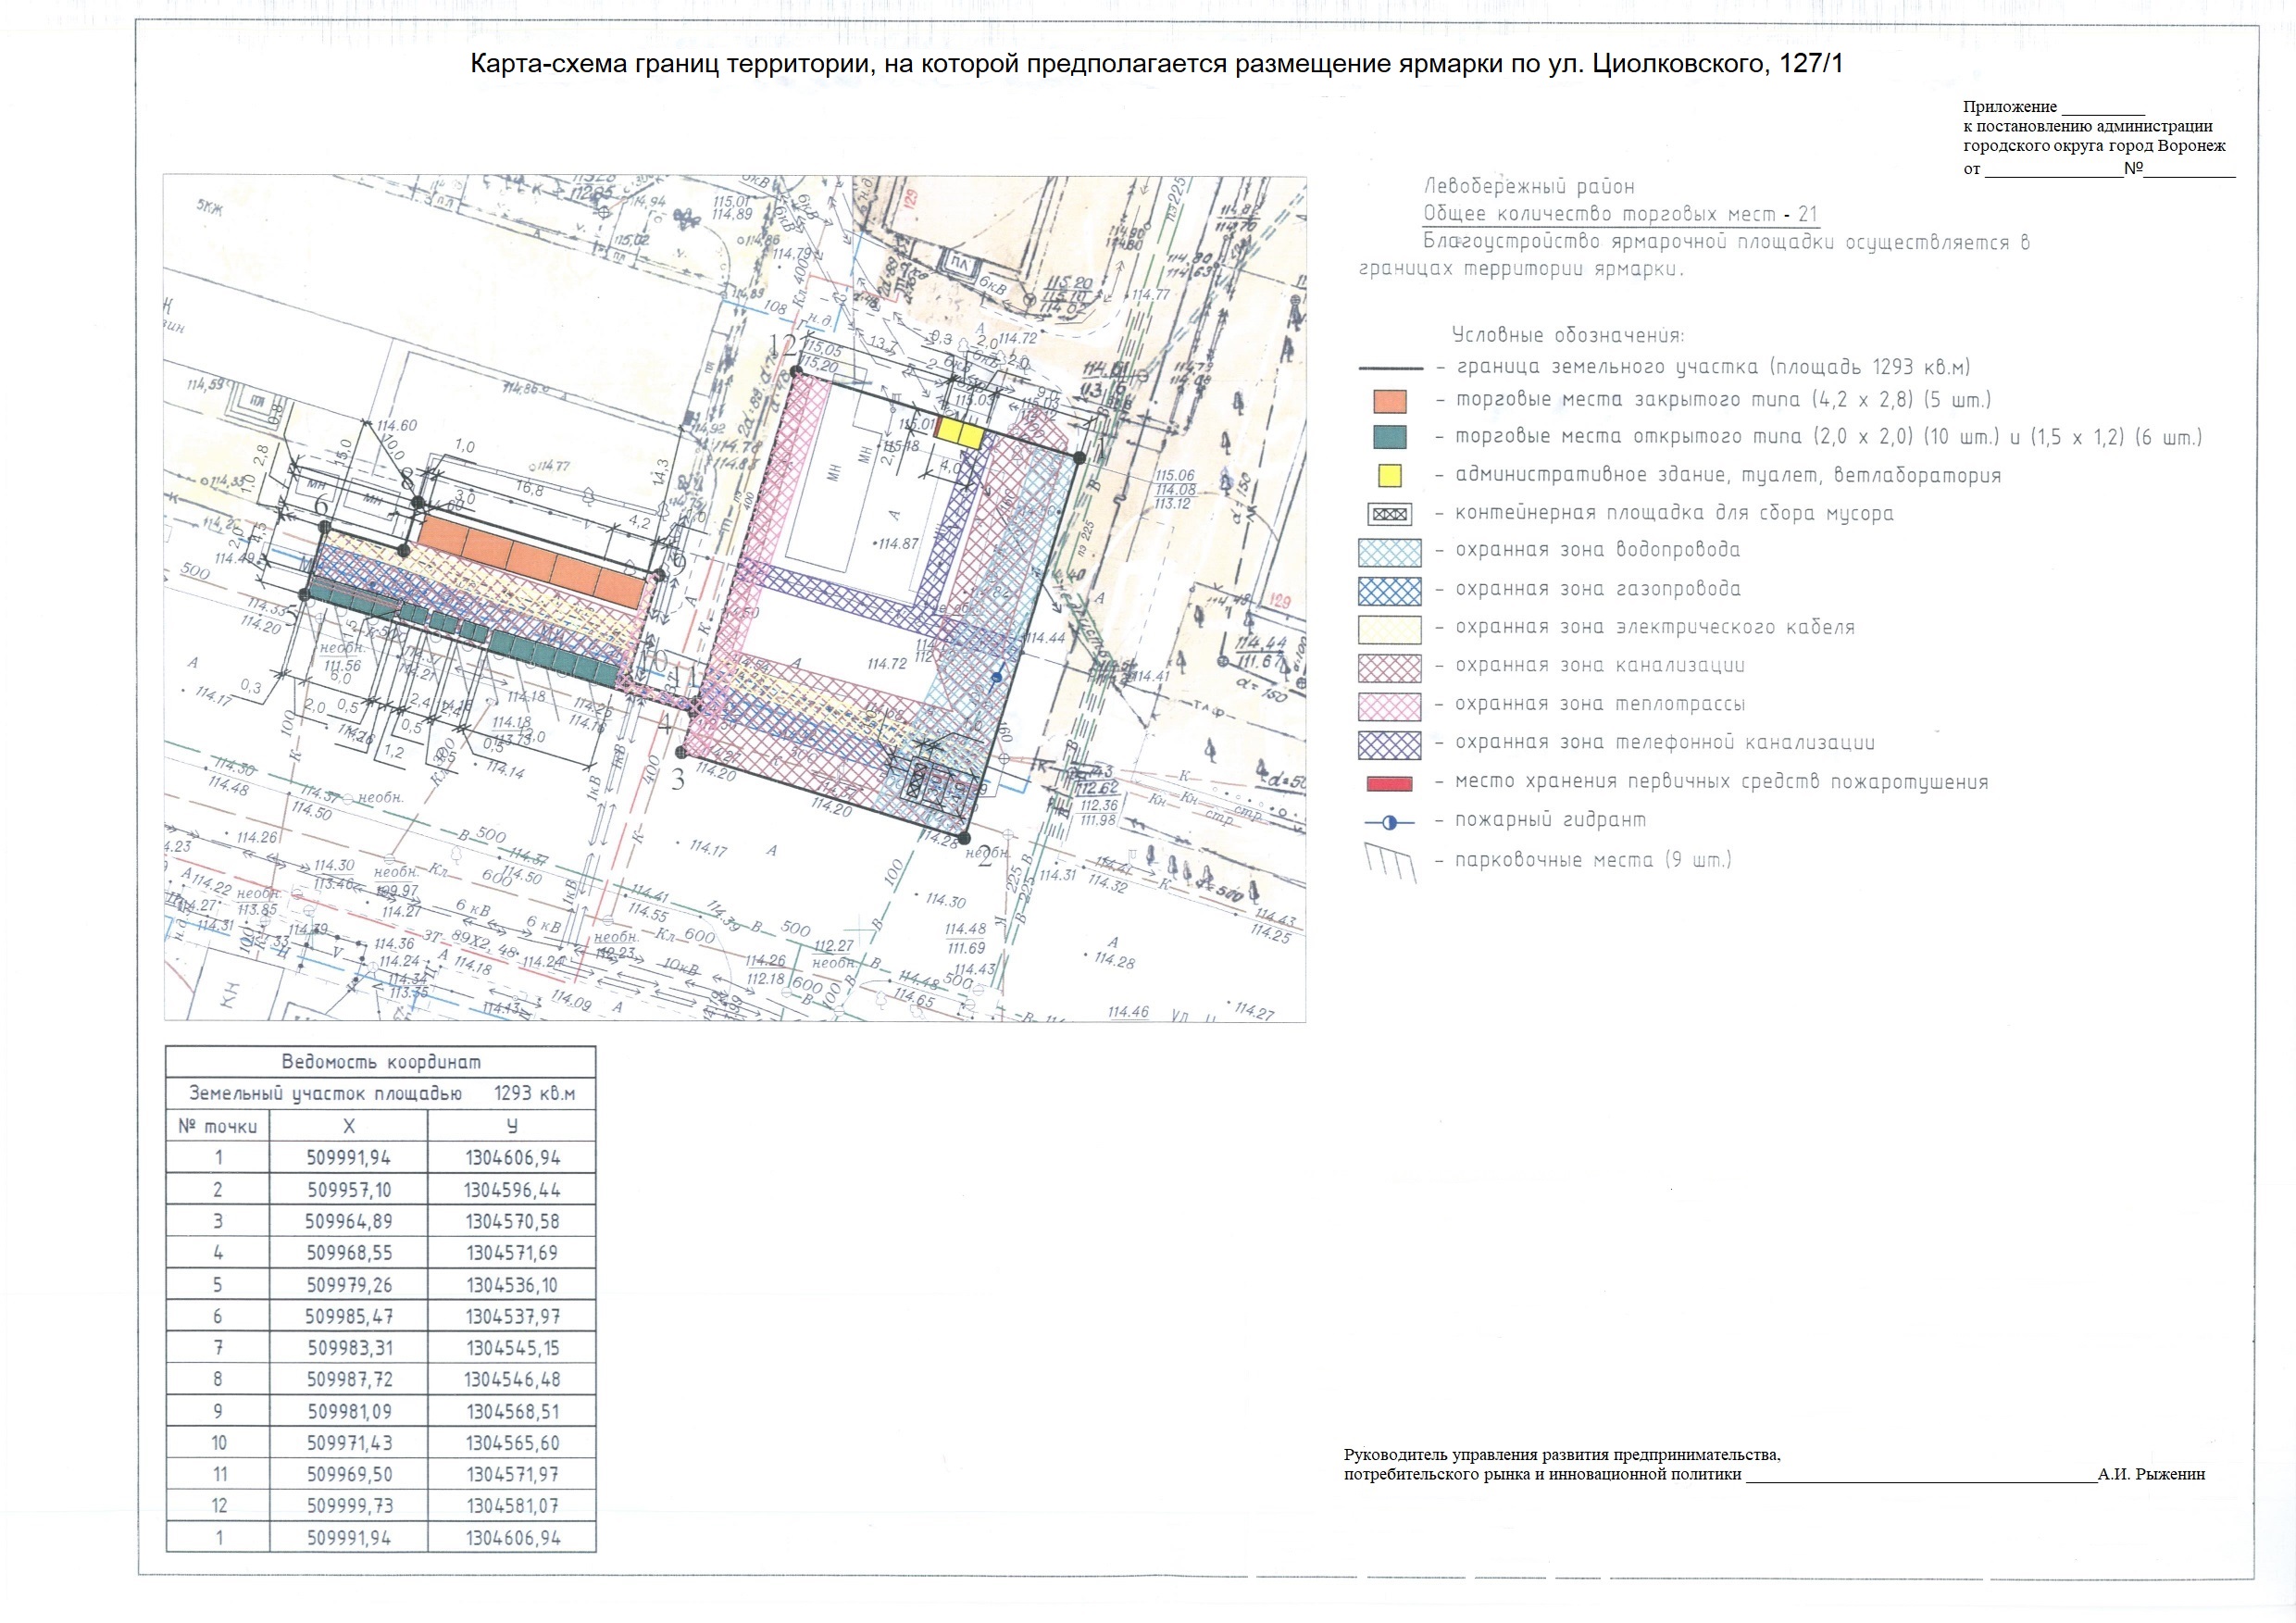This screenshot has width=2296, height=1623.
Task: Click the teal open-type trading places legend swatch
Action: tap(1389, 437)
